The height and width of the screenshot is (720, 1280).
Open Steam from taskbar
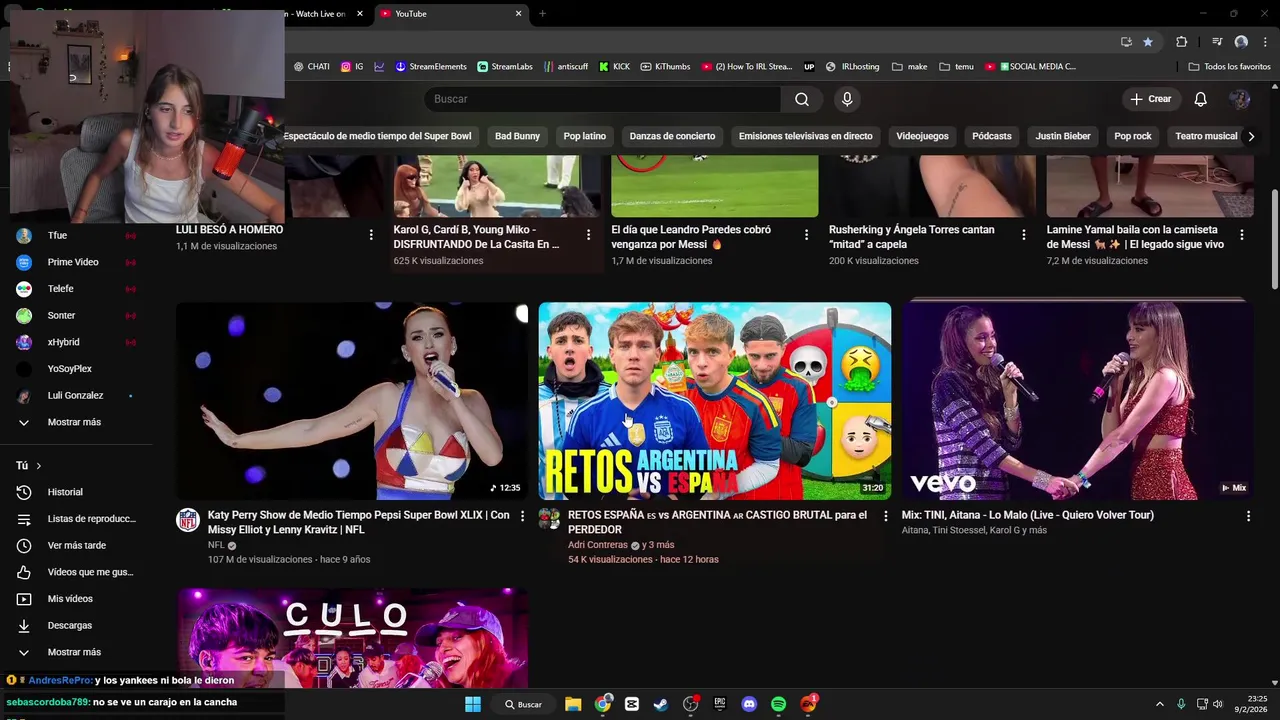[x=661, y=704]
